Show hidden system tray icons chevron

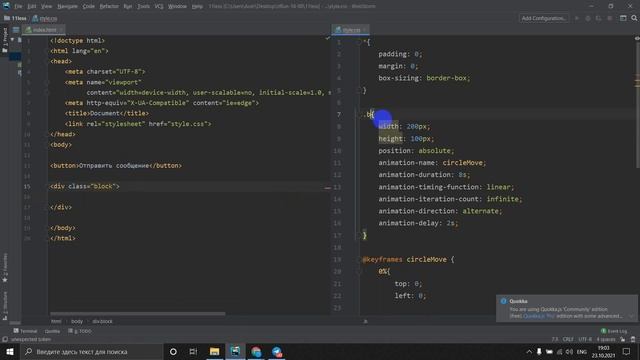529,351
